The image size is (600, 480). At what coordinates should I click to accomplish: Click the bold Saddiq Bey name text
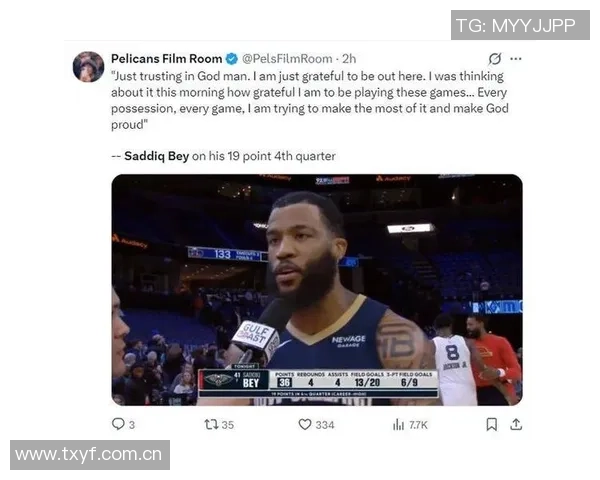(157, 156)
